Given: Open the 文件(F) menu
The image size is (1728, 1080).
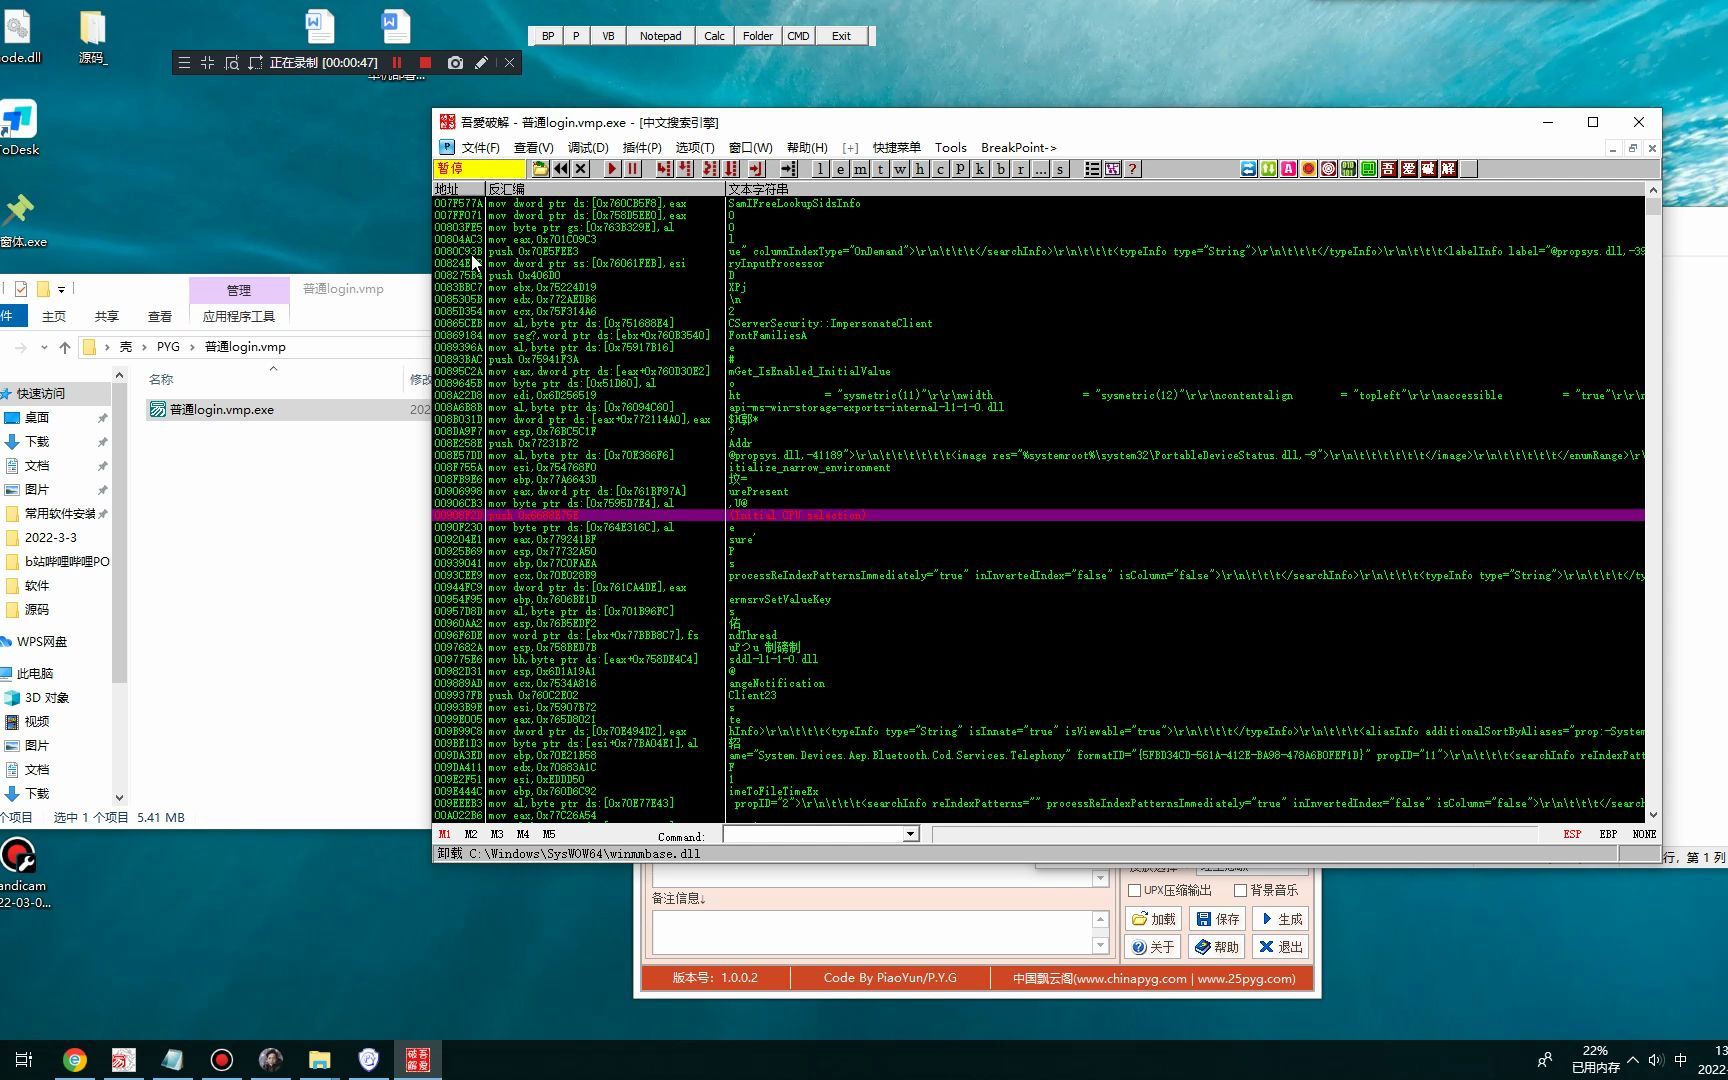Looking at the screenshot, I should pyautogui.click(x=480, y=148).
